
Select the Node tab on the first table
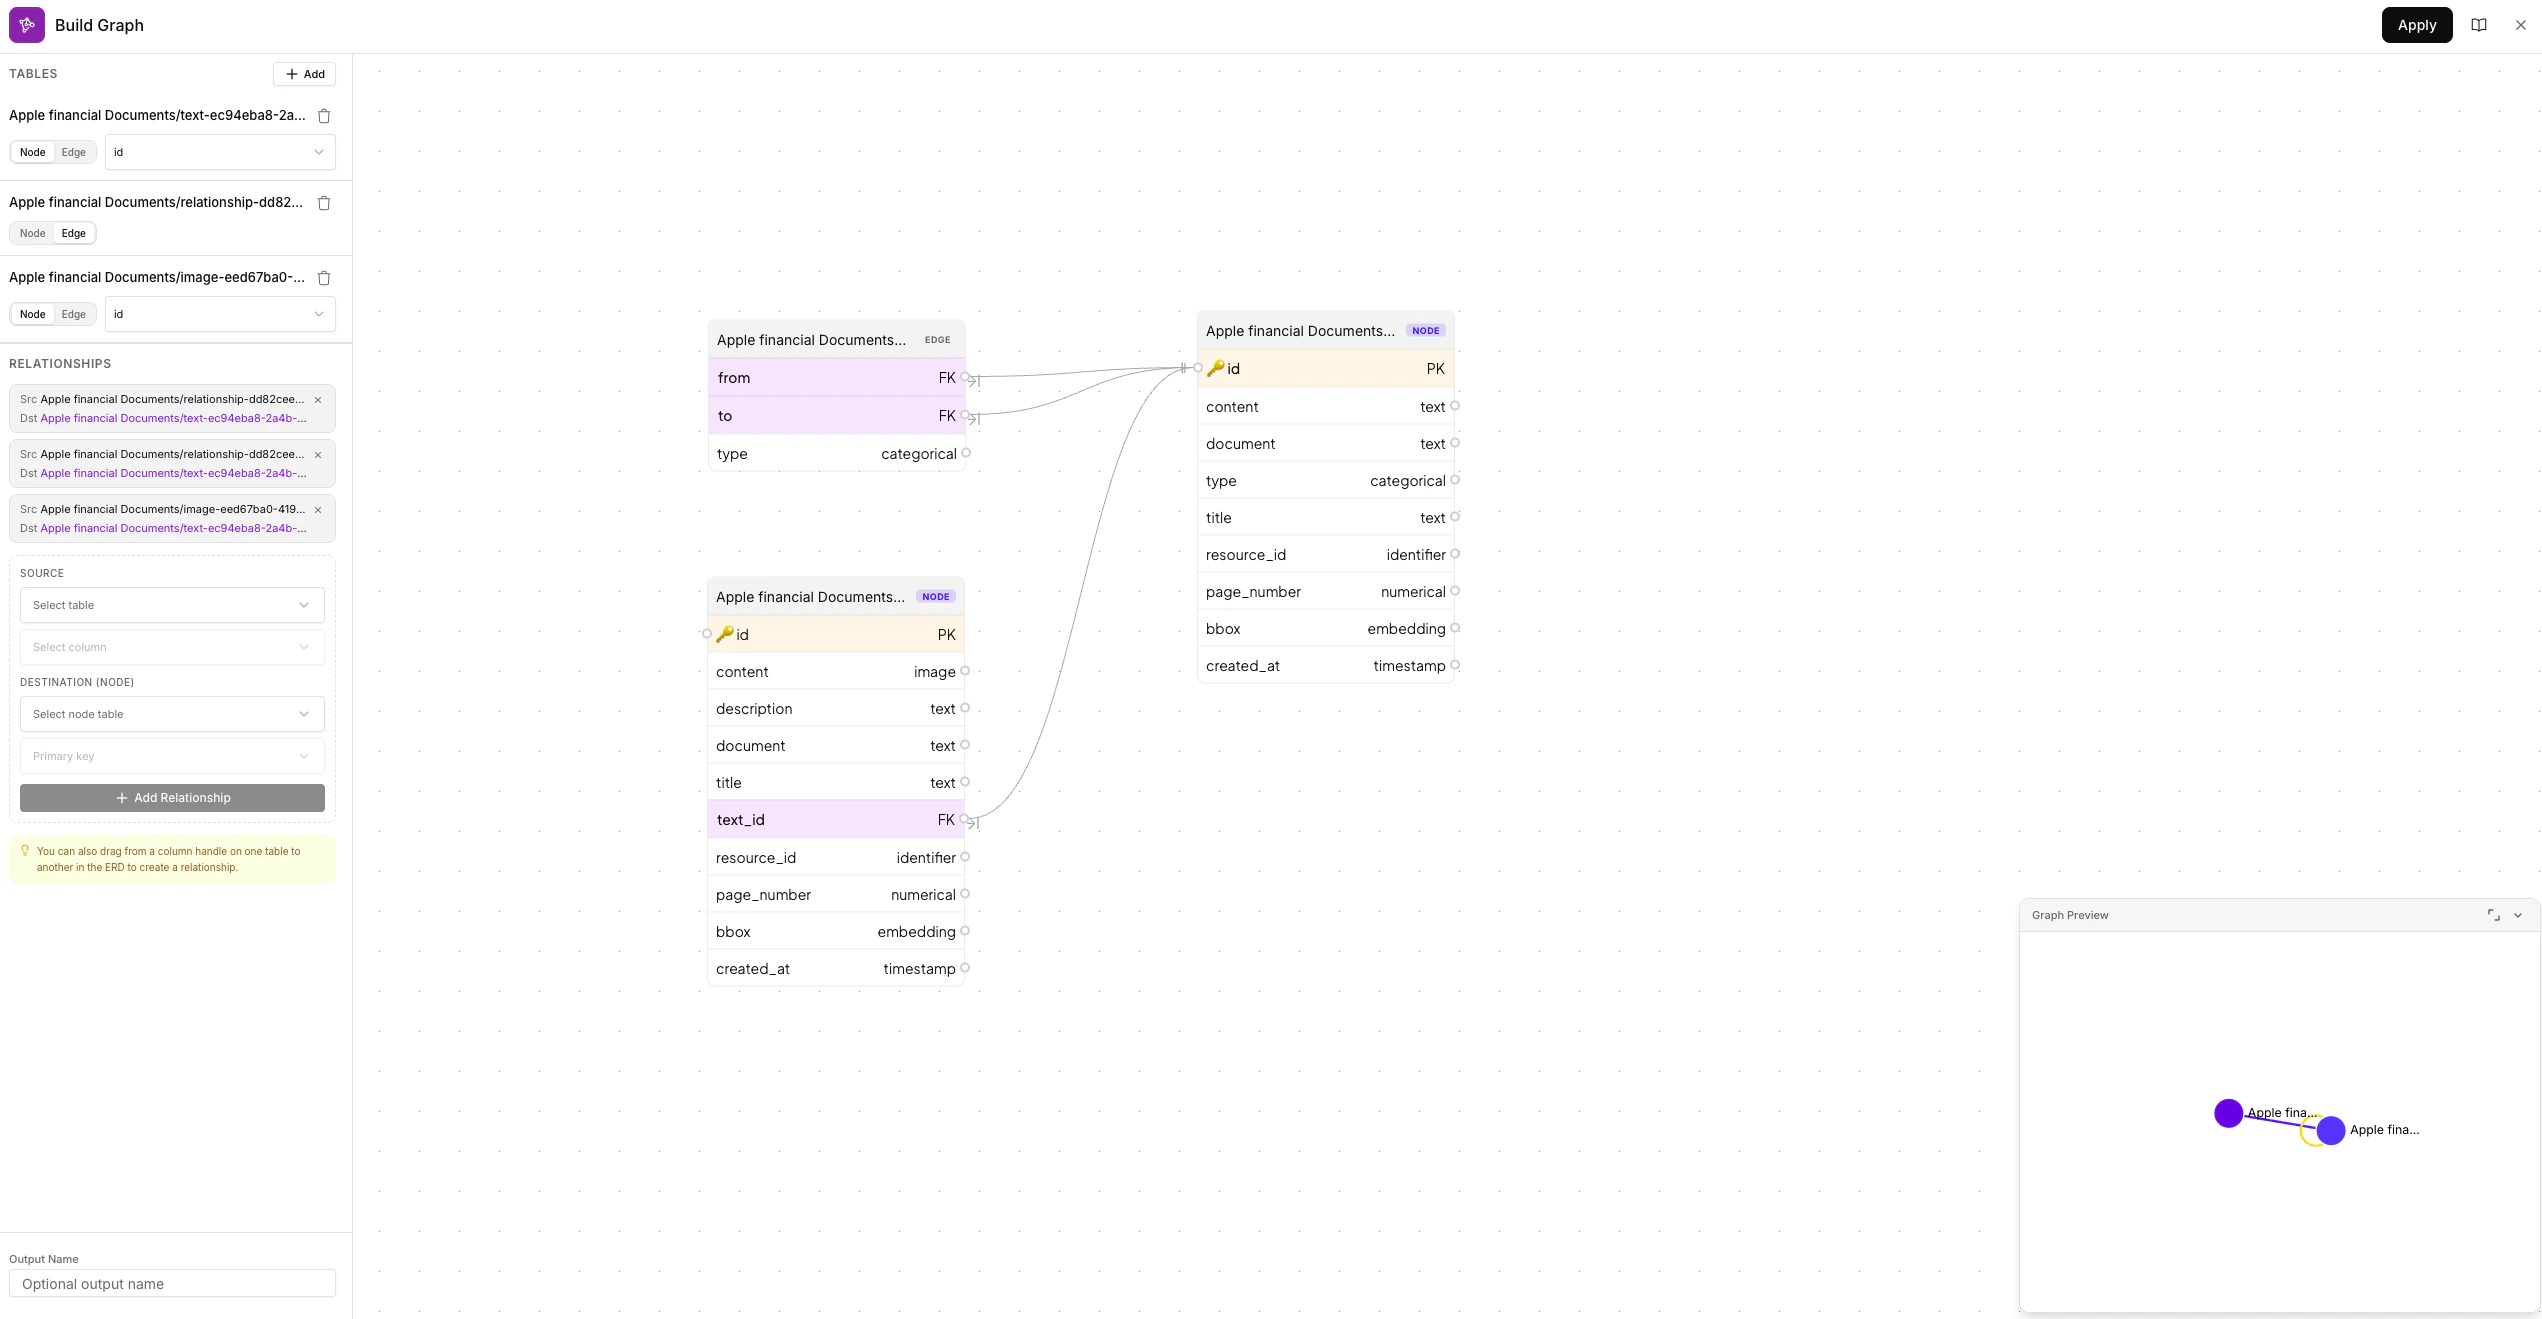(x=33, y=152)
